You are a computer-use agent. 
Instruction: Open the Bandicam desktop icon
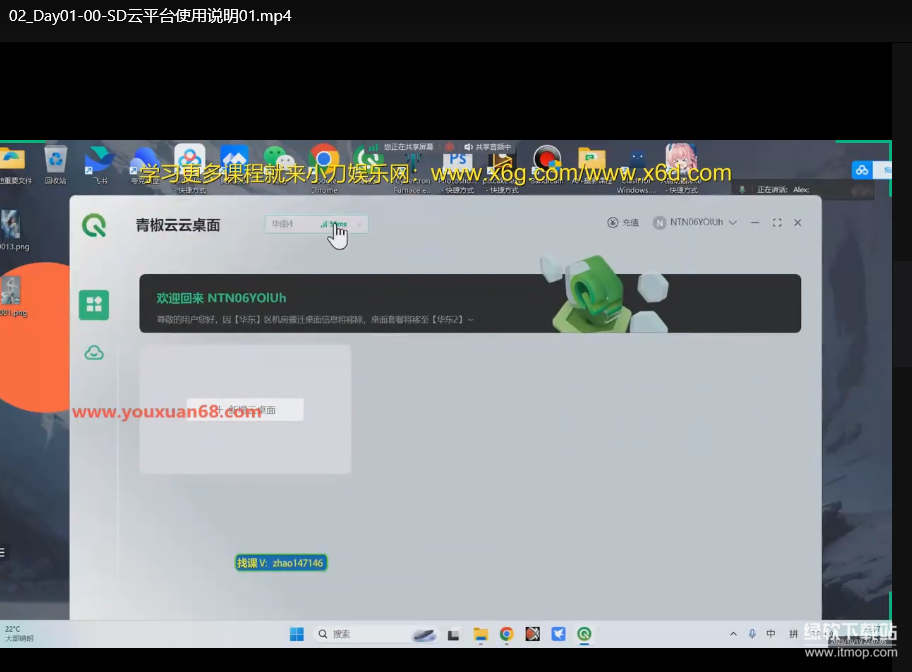[x=547, y=165]
